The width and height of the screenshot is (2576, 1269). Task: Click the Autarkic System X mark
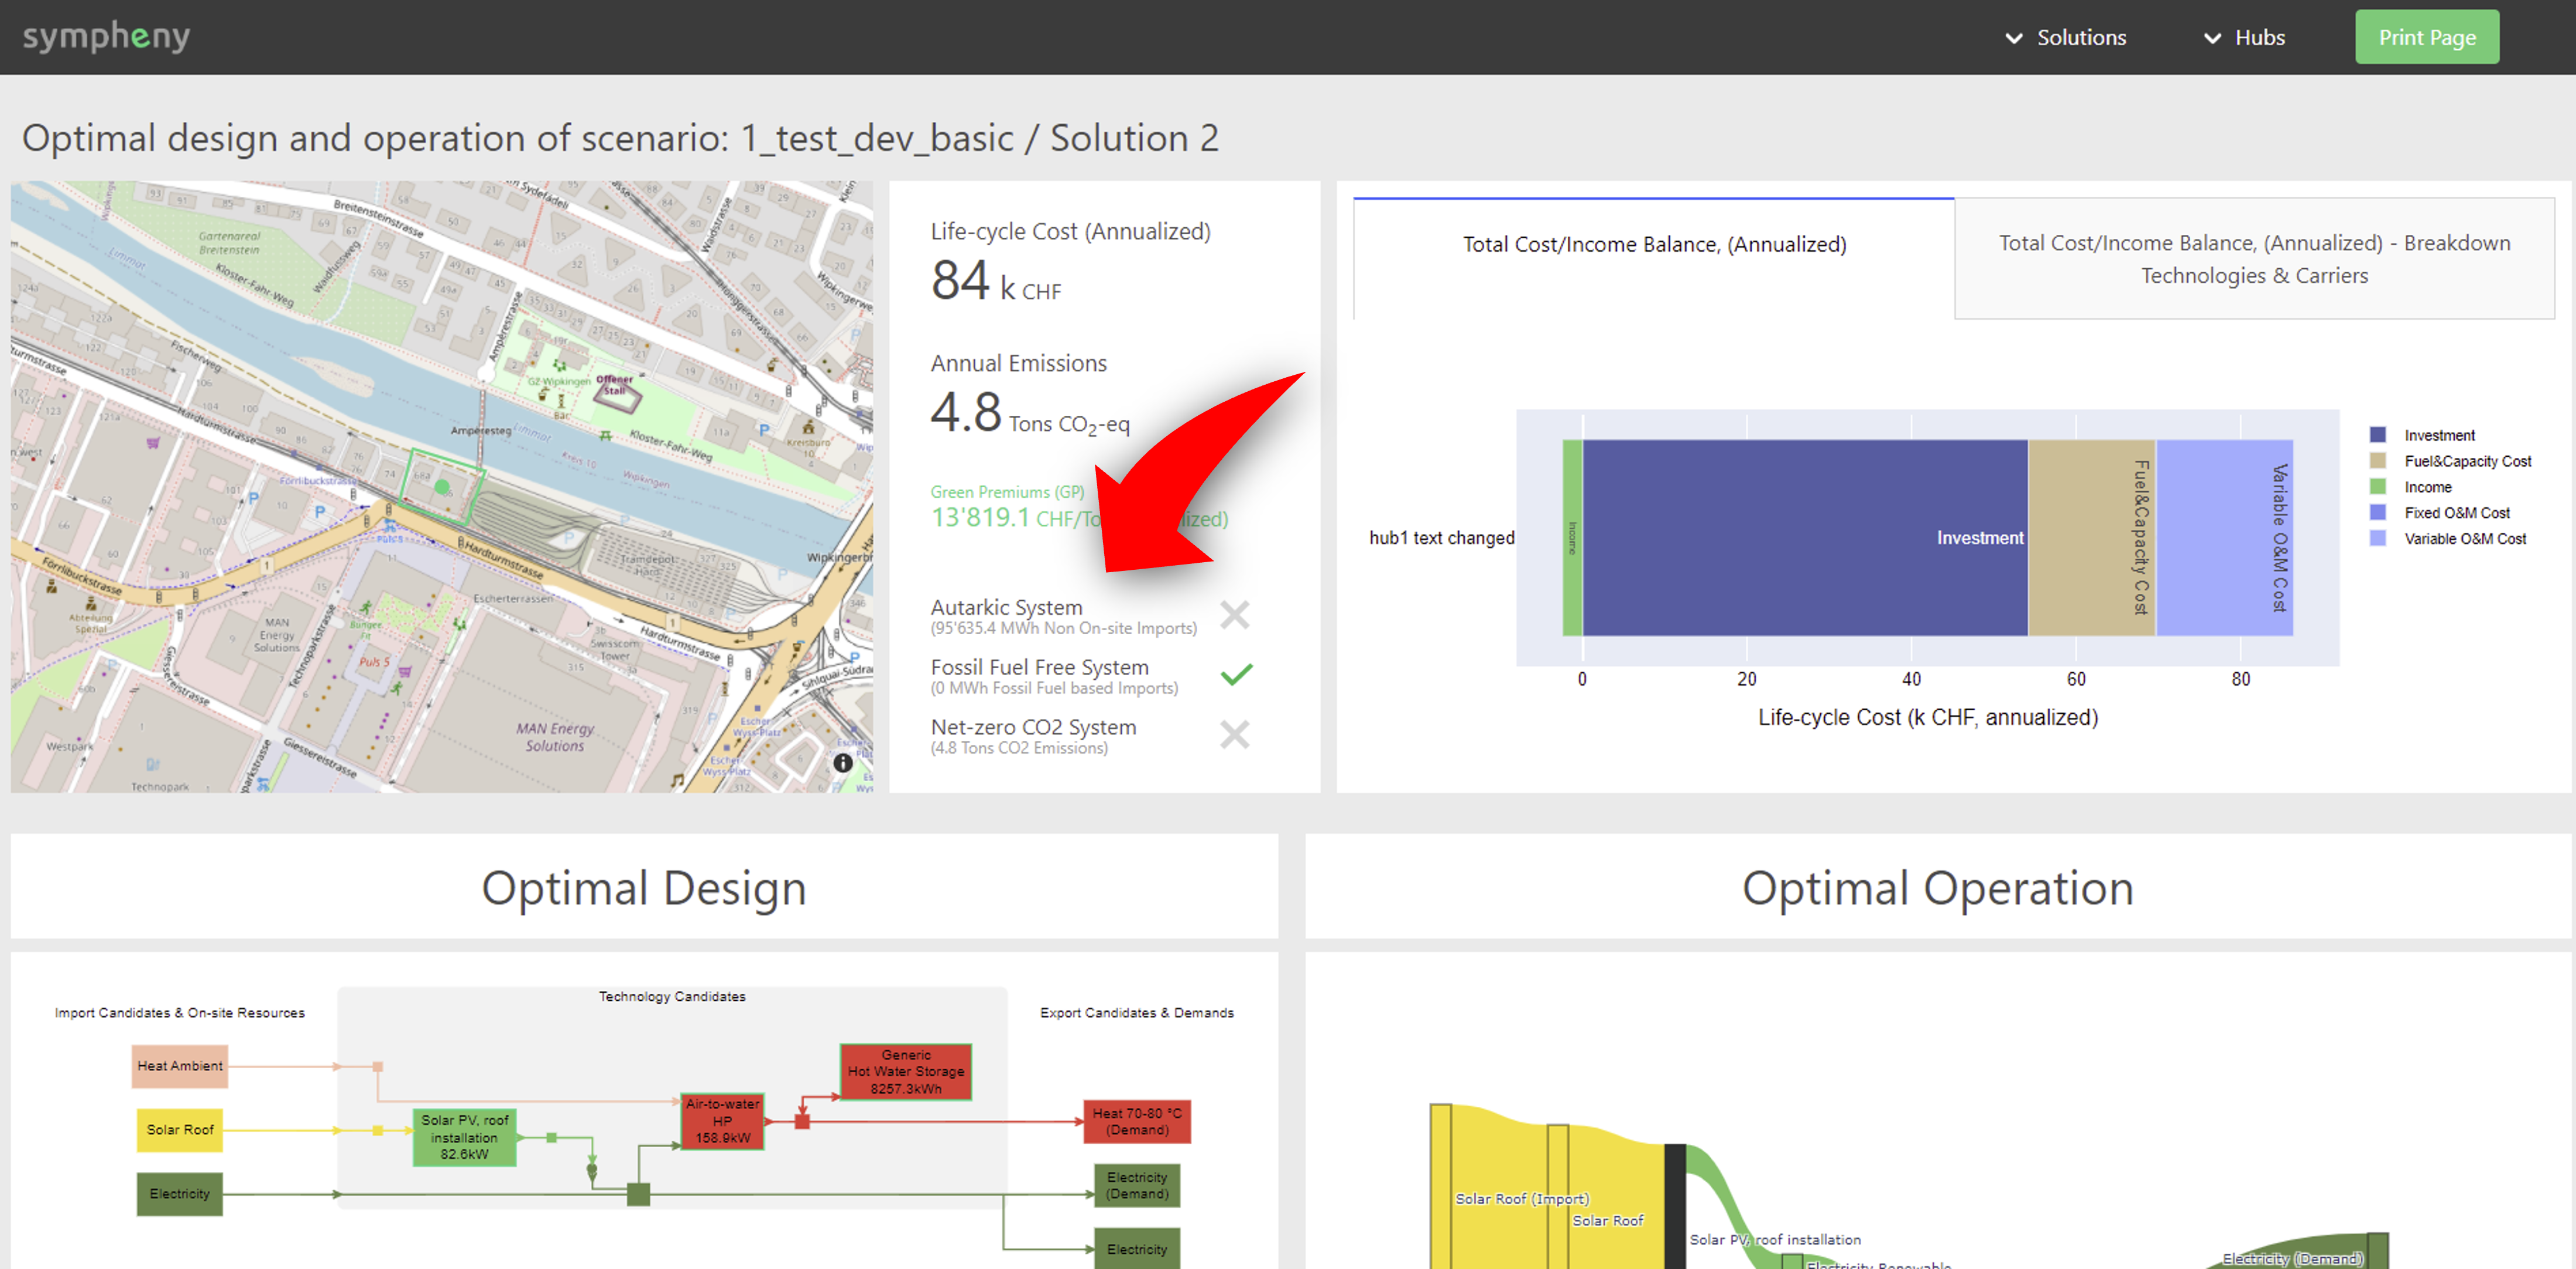click(x=1235, y=614)
